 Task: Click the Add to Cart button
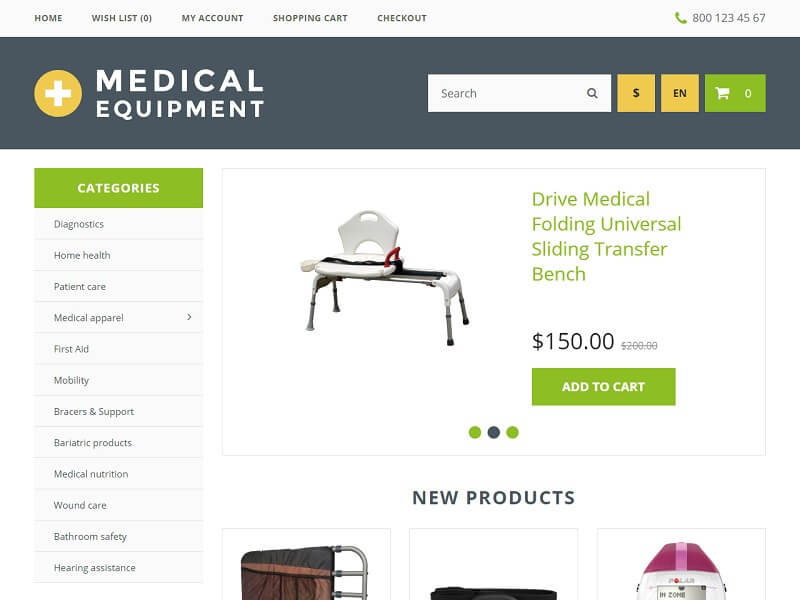tap(604, 387)
